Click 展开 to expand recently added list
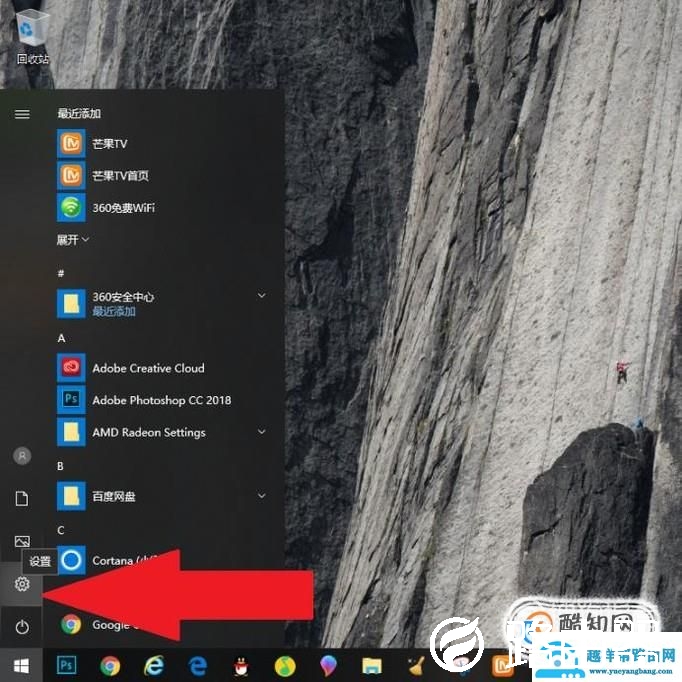The width and height of the screenshot is (682, 682). (73, 240)
